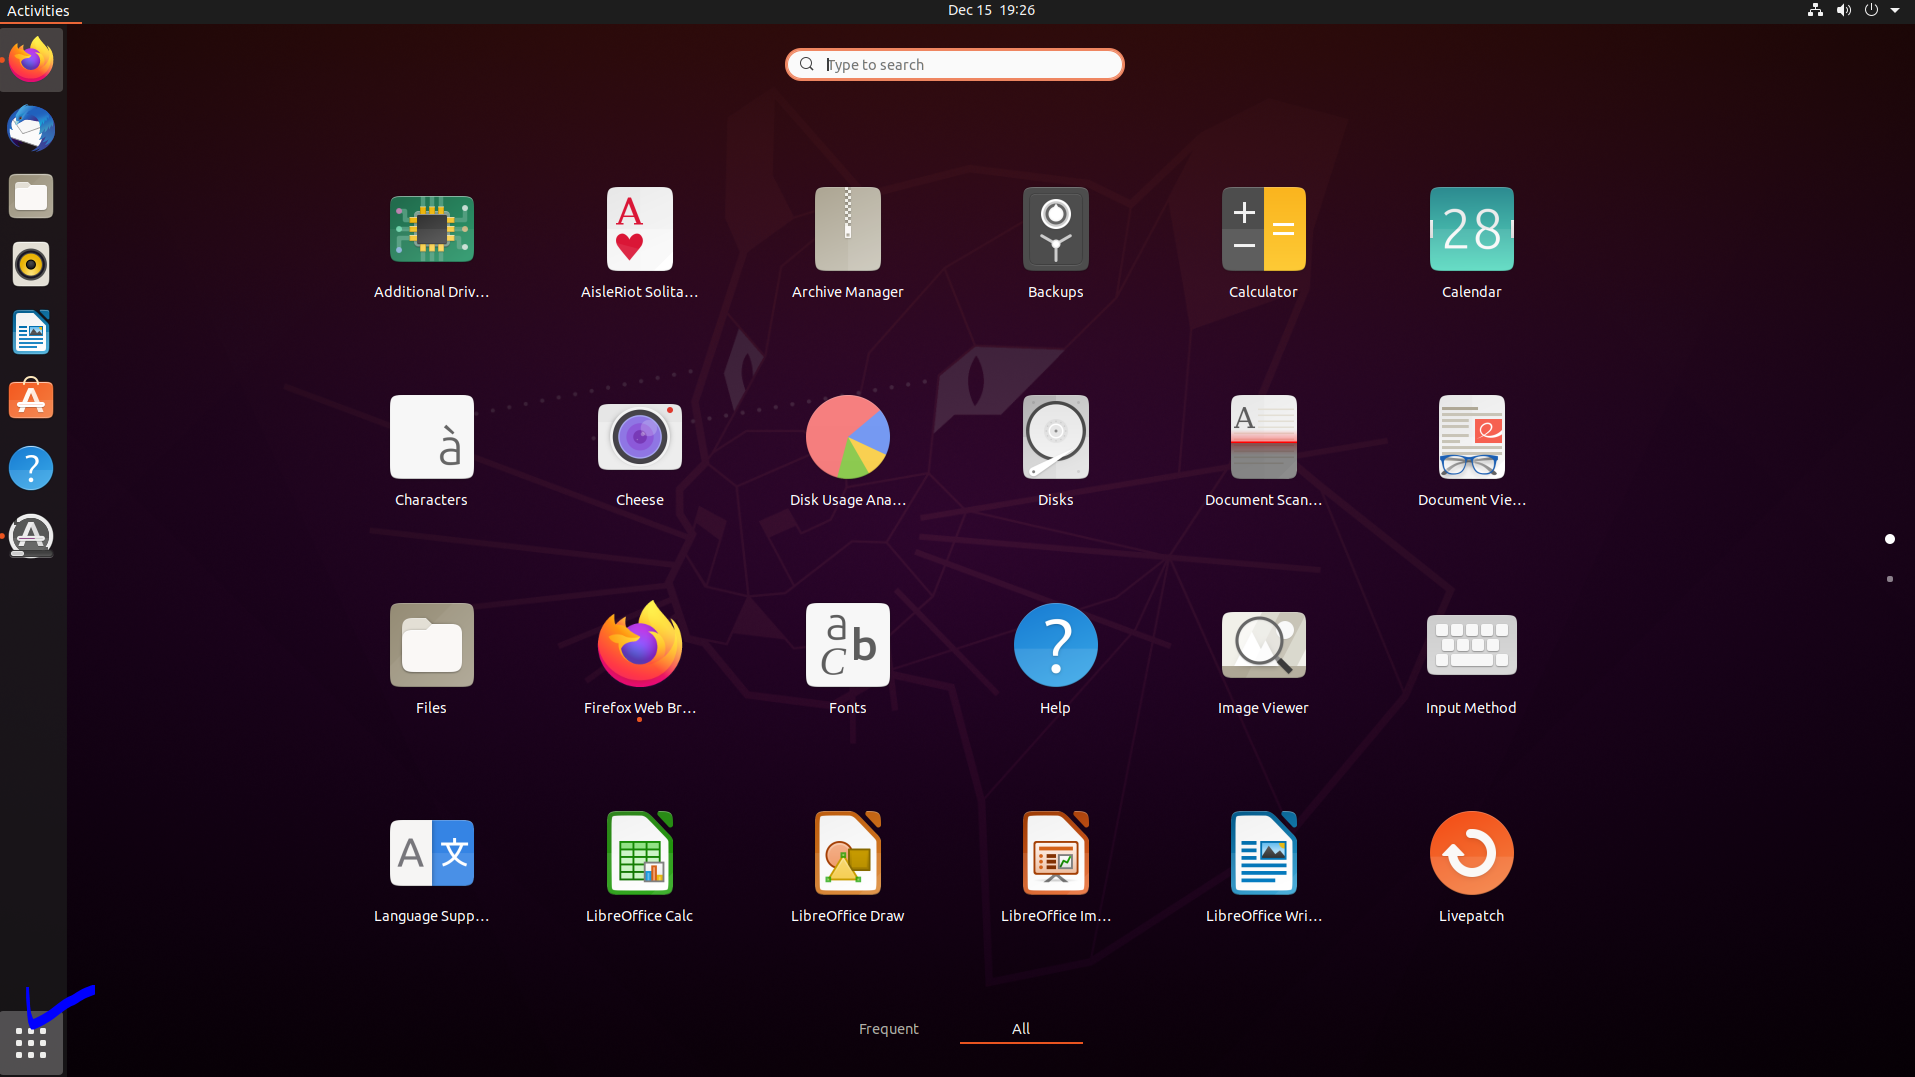
Task: Open the clock date menu
Action: tap(991, 10)
